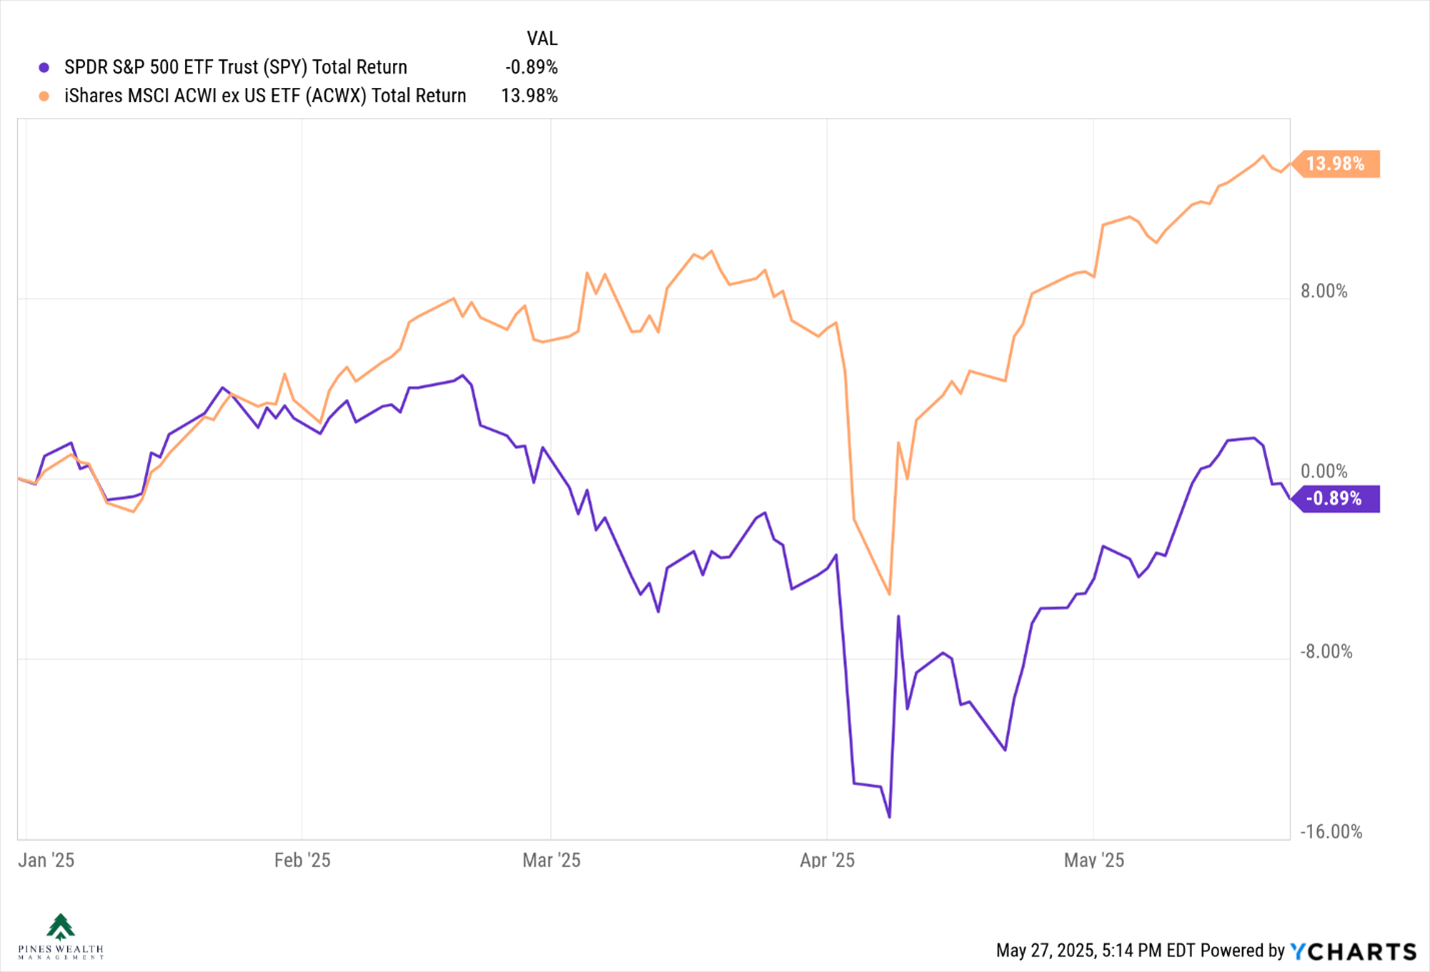This screenshot has width=1430, height=972.
Task: Click the orange 13.98% end-of-line flag
Action: 1336,163
